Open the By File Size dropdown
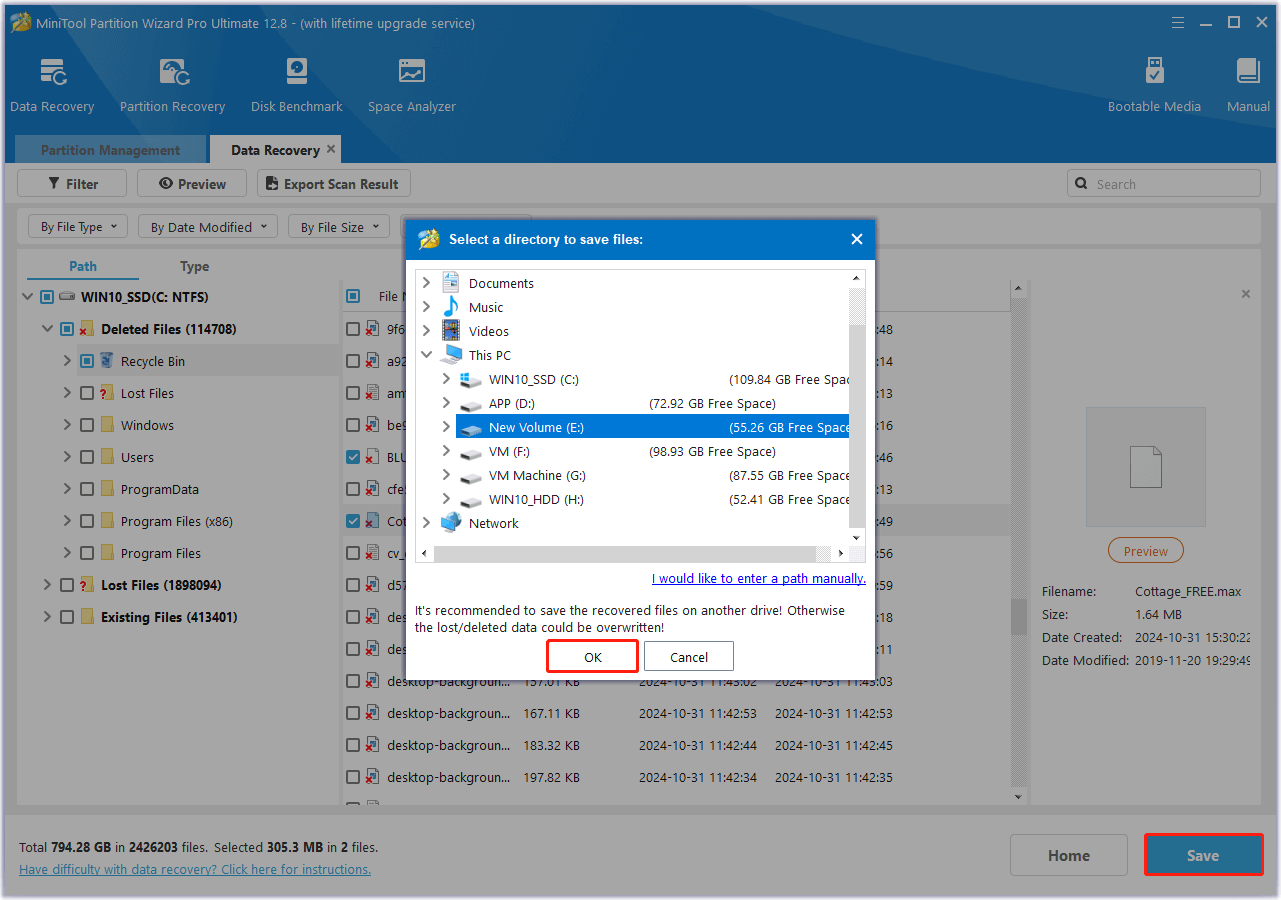The height and width of the screenshot is (900, 1281). click(339, 227)
